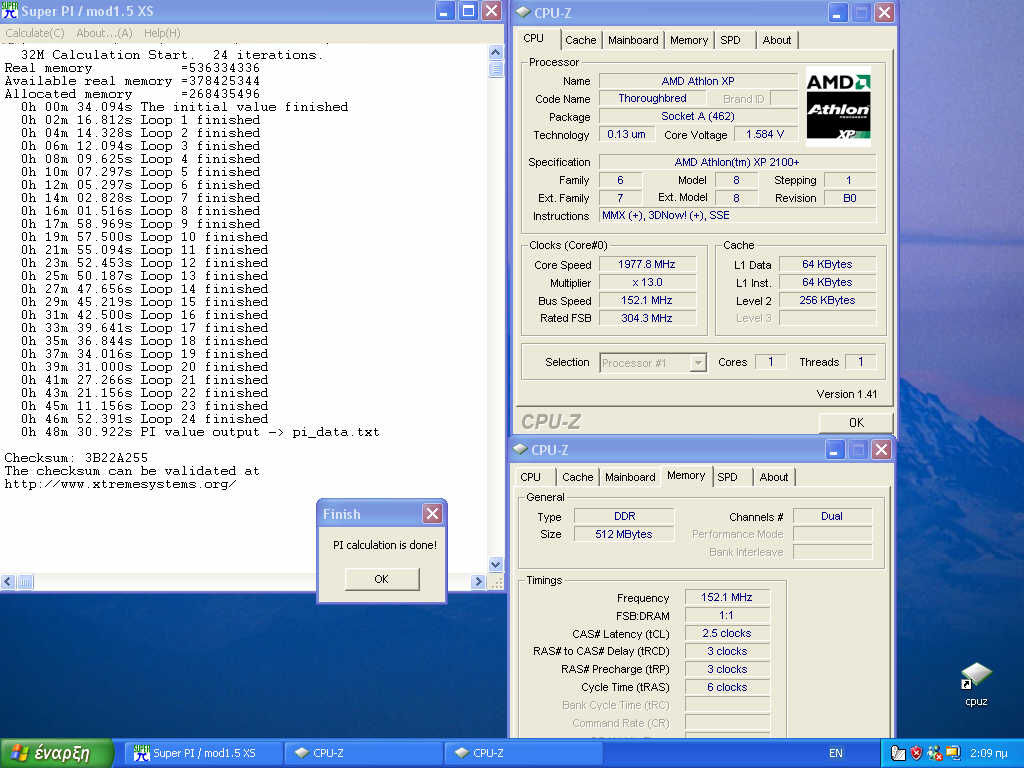Open the About menu in Super PI
The width and height of the screenshot is (1024, 768).
pos(104,33)
